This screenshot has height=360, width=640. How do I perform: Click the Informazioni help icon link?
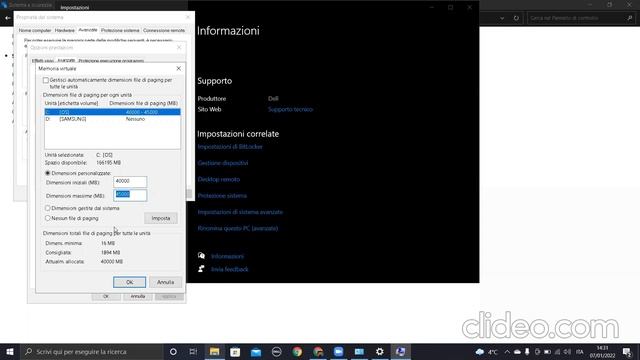(x=201, y=256)
